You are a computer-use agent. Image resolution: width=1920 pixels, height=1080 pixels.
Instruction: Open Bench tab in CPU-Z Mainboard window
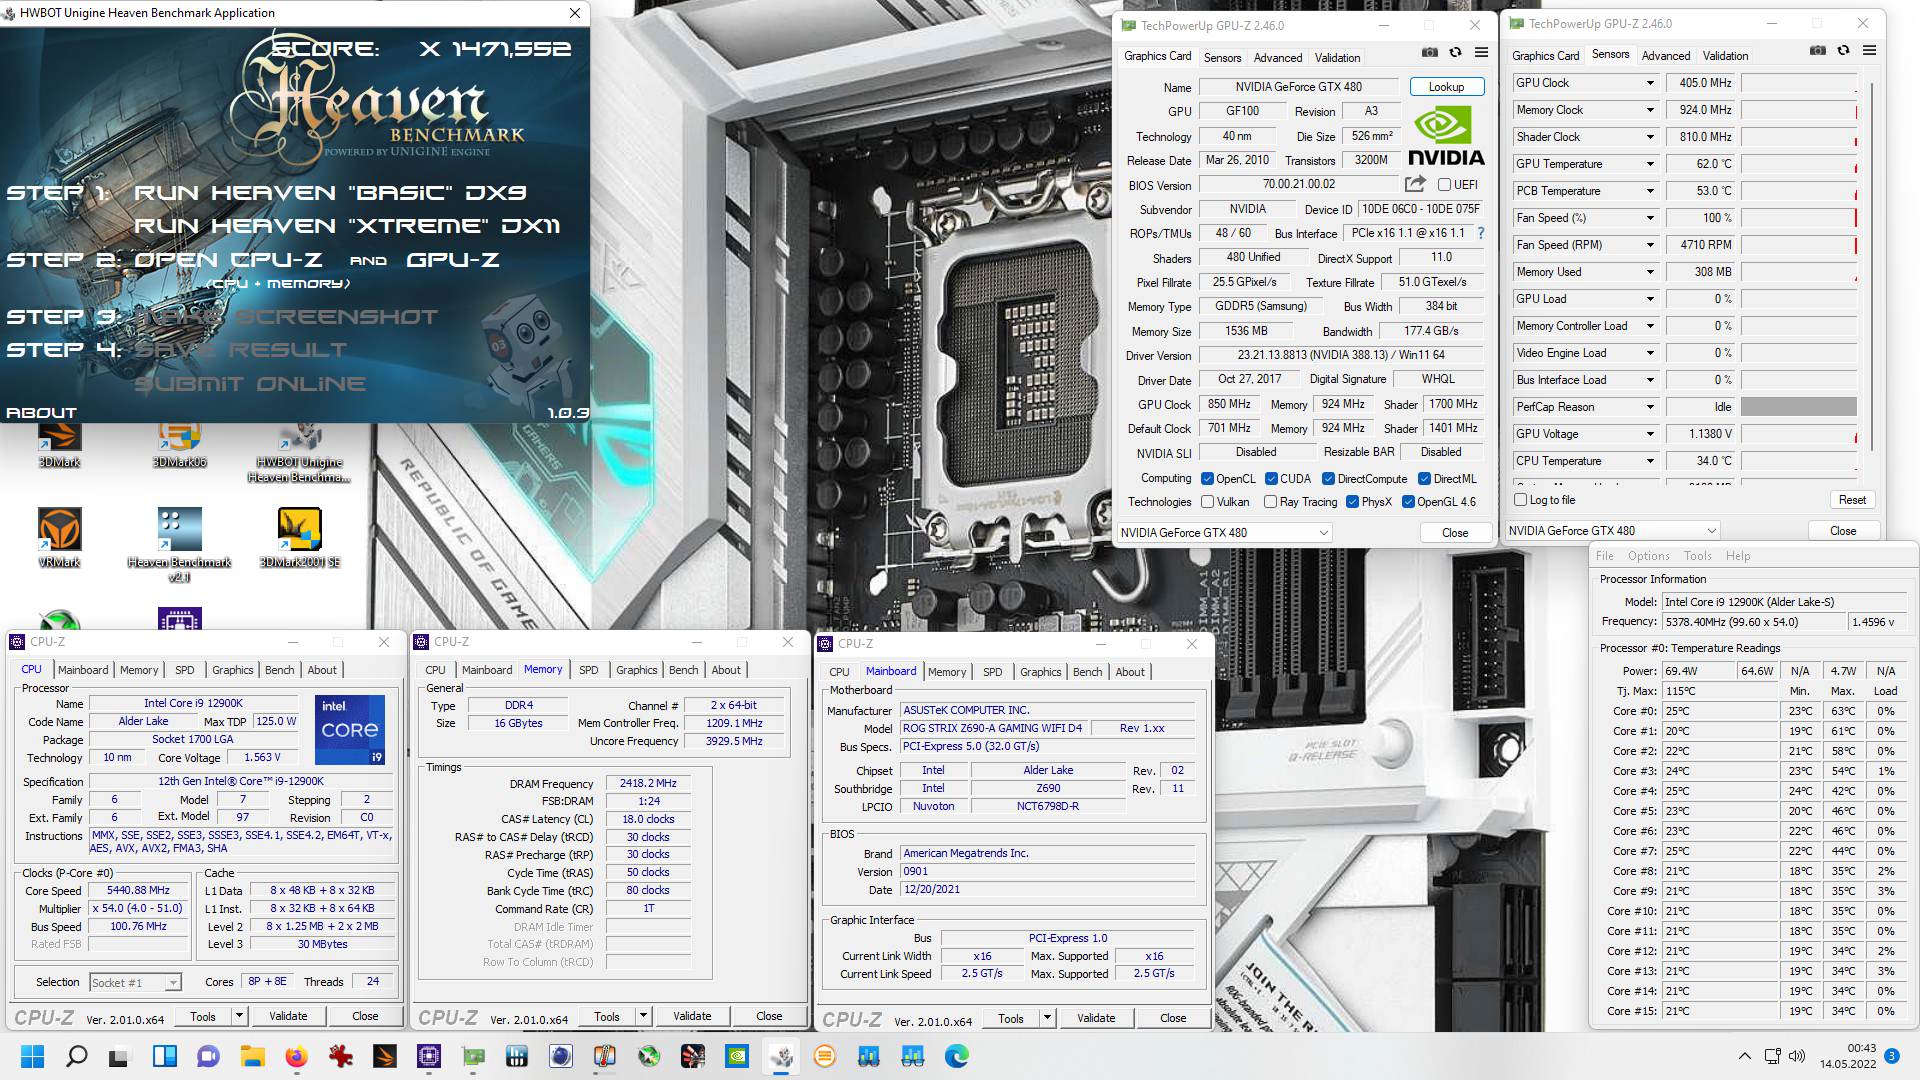(x=1087, y=672)
